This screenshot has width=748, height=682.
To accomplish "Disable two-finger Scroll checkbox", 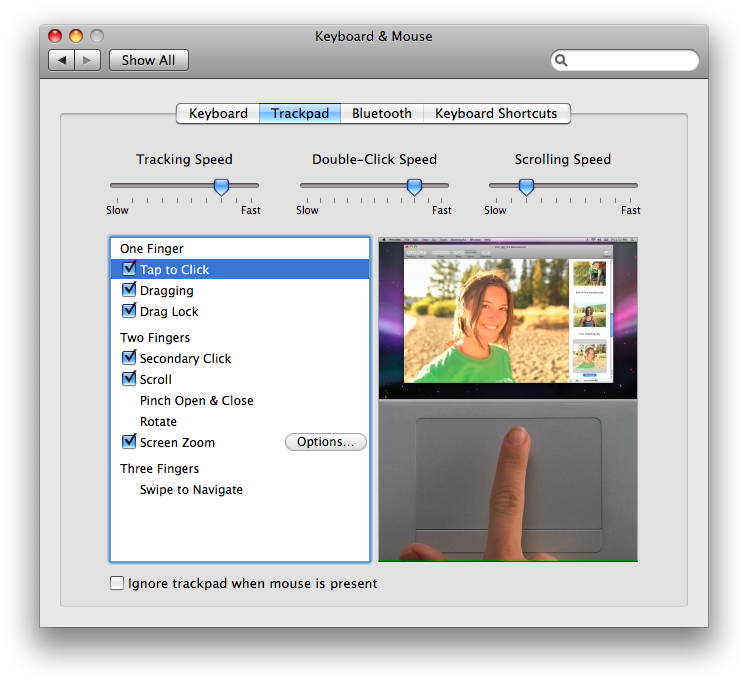I will tap(129, 379).
